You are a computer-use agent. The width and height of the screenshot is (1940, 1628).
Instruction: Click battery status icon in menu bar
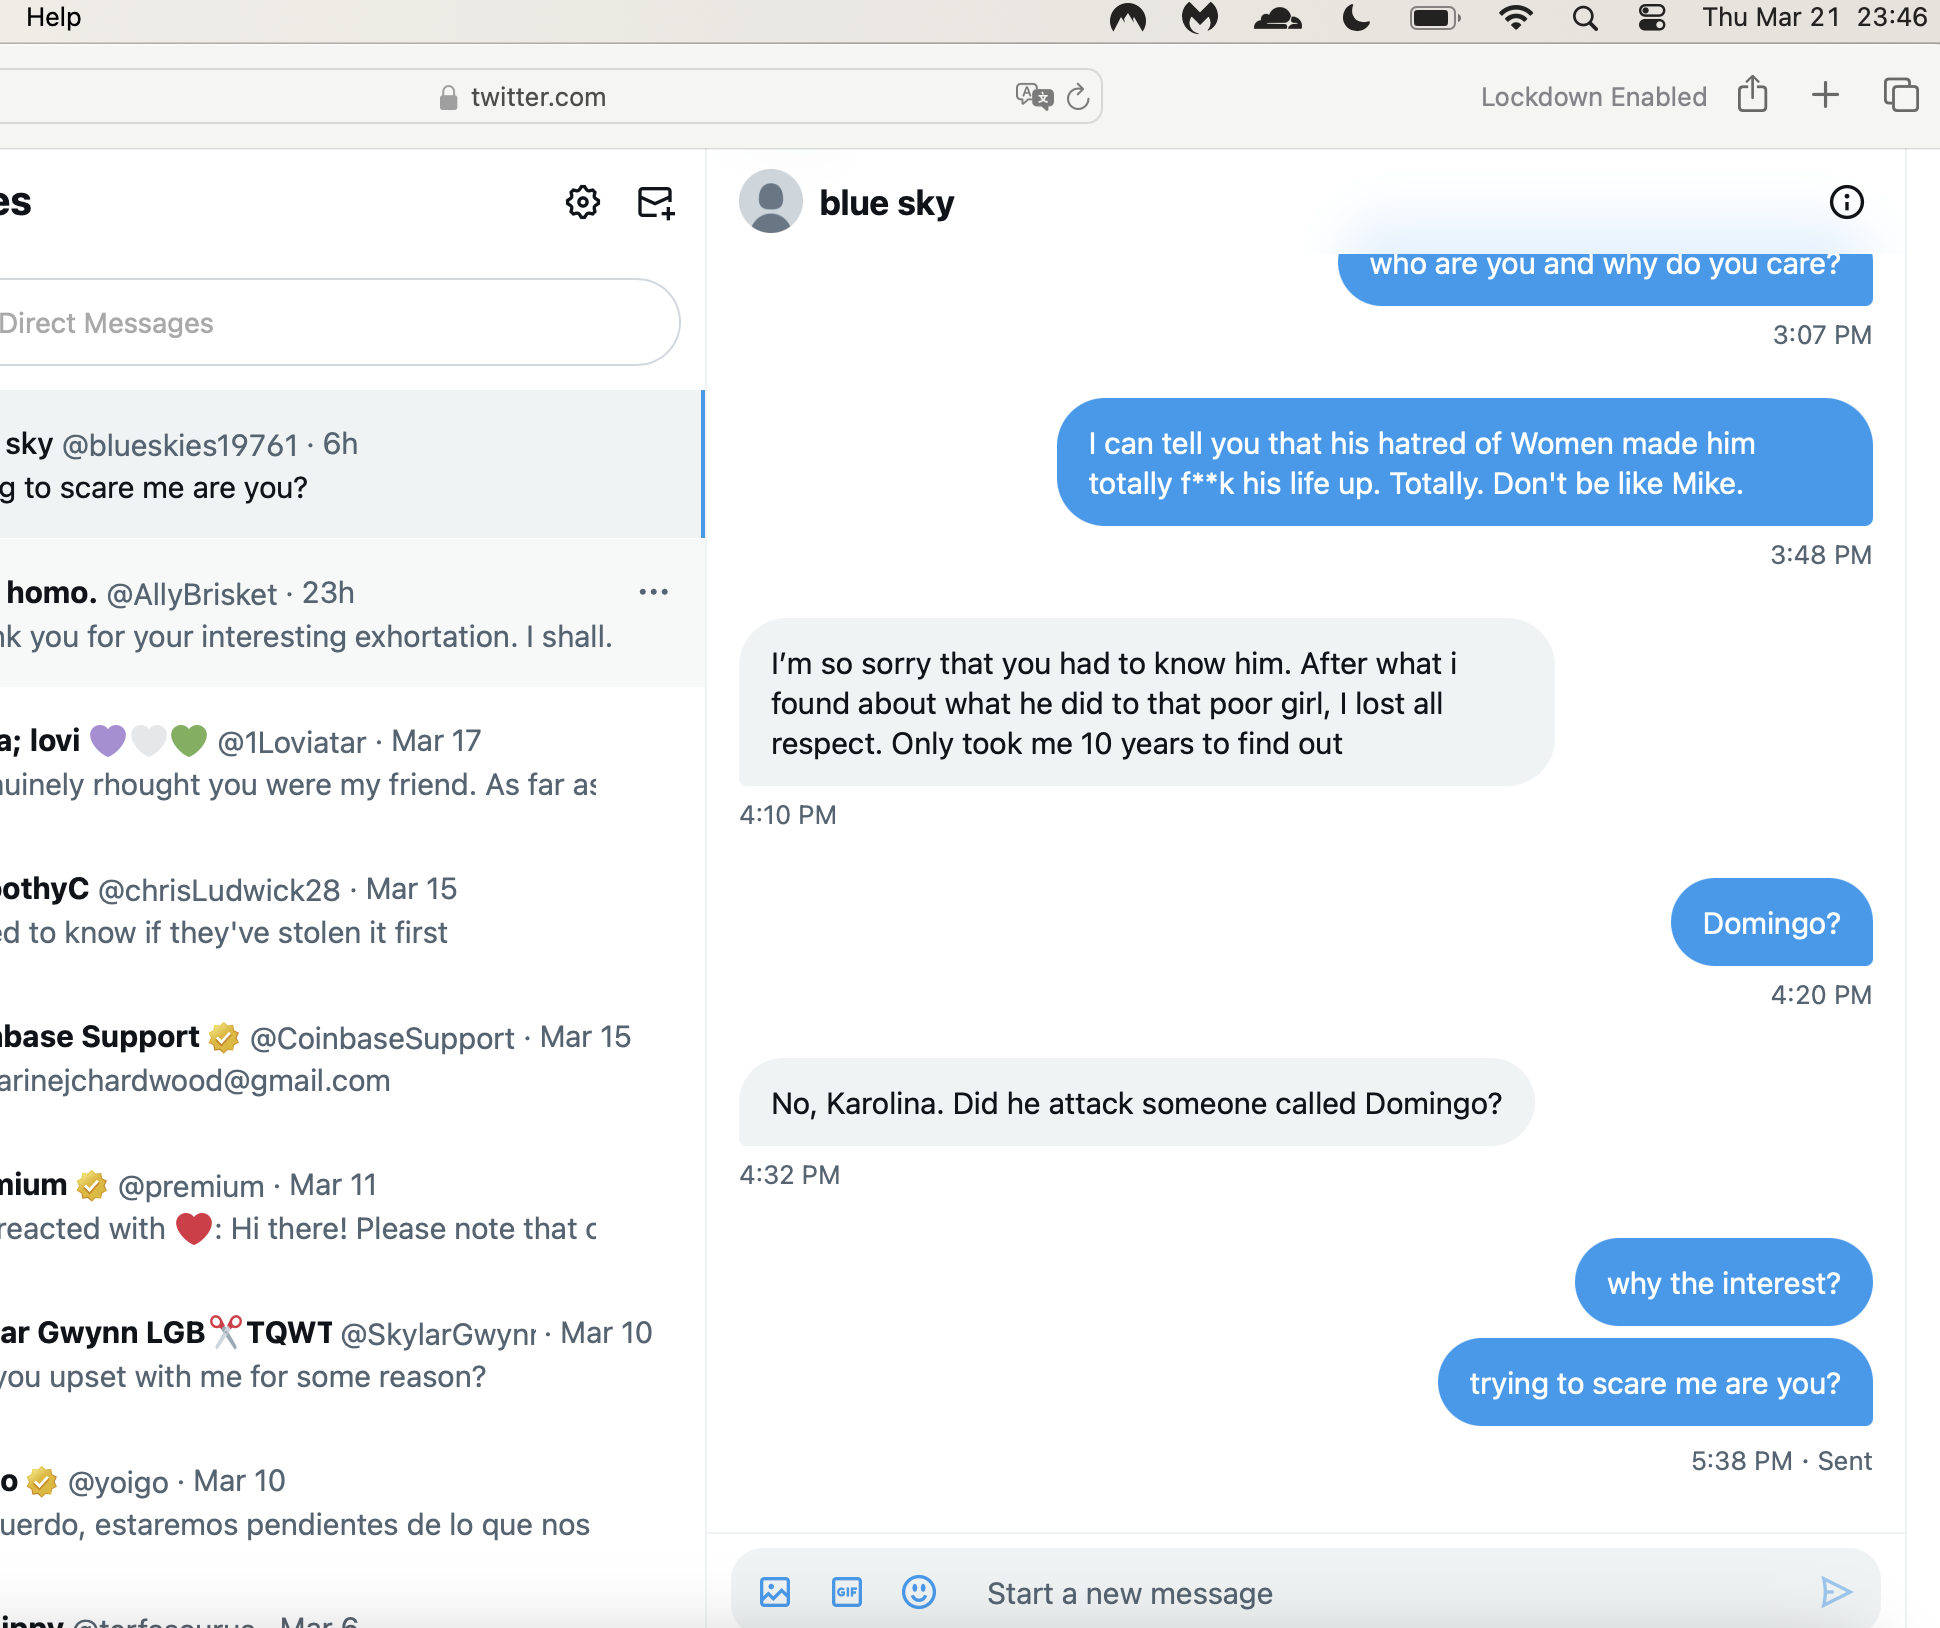point(1435,18)
